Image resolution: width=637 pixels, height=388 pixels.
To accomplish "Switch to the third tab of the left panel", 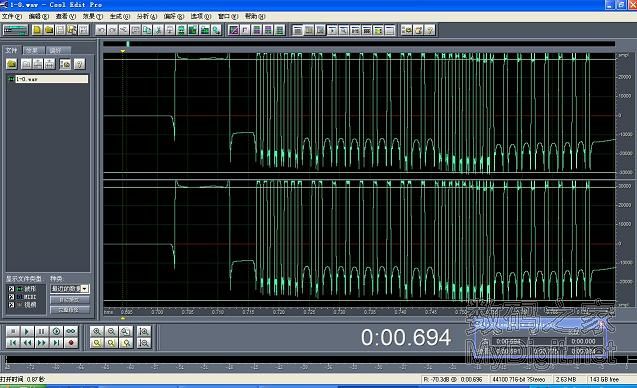I will [x=57, y=50].
